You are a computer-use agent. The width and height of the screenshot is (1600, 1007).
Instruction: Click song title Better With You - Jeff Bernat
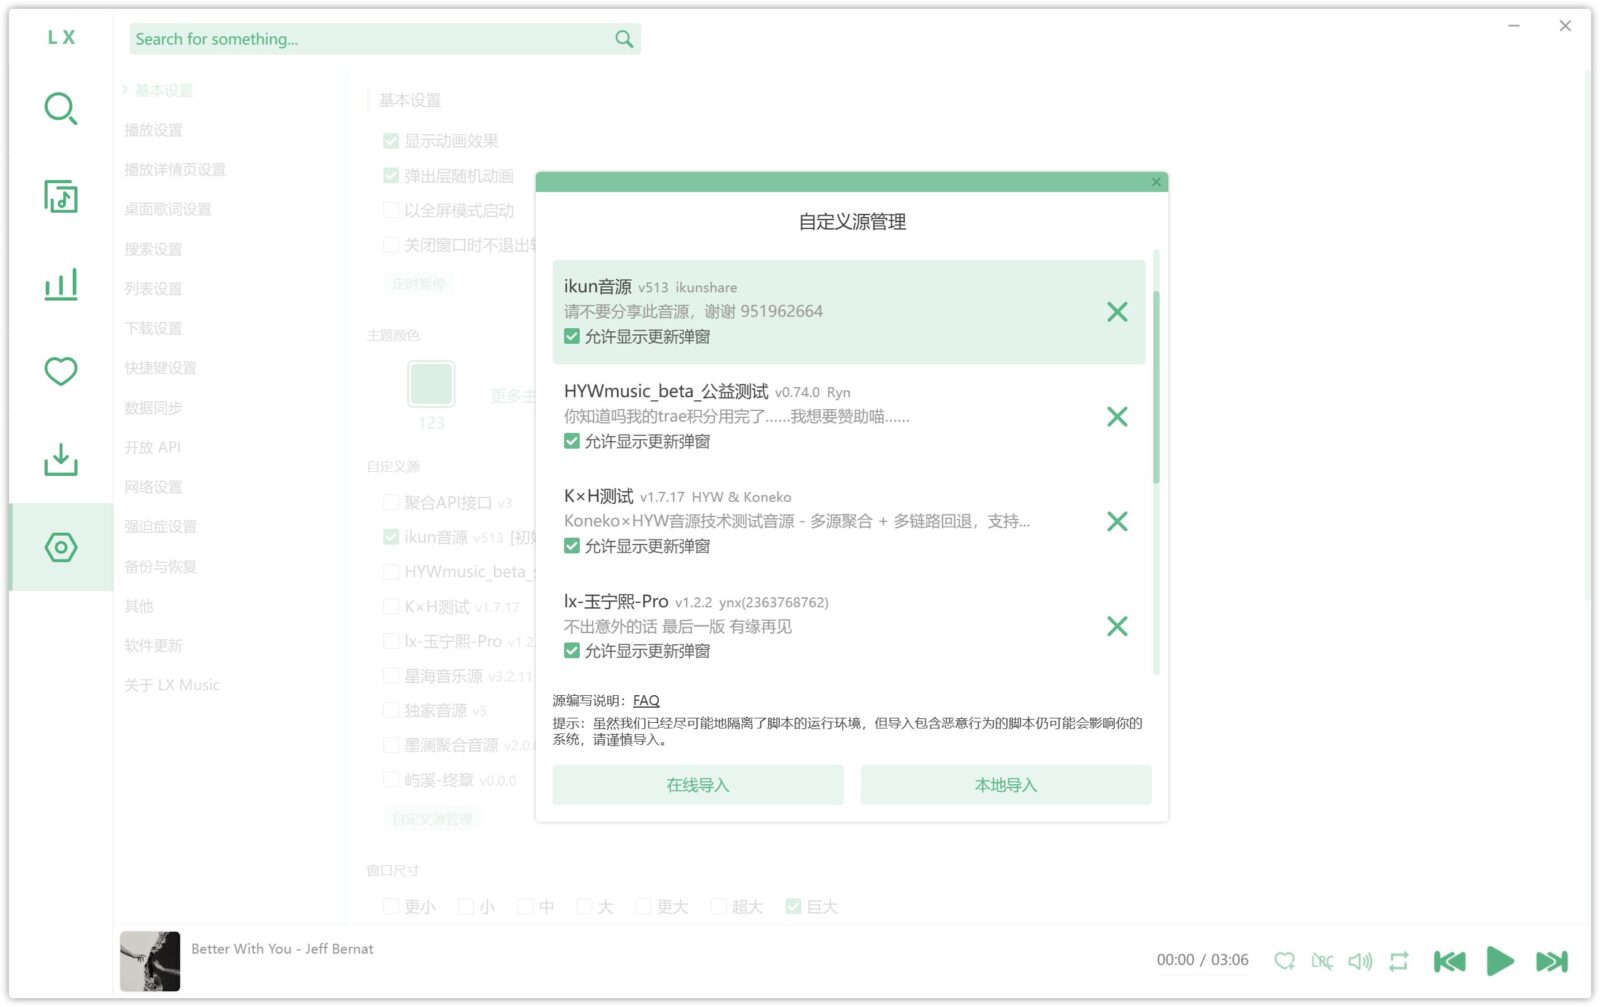282,949
